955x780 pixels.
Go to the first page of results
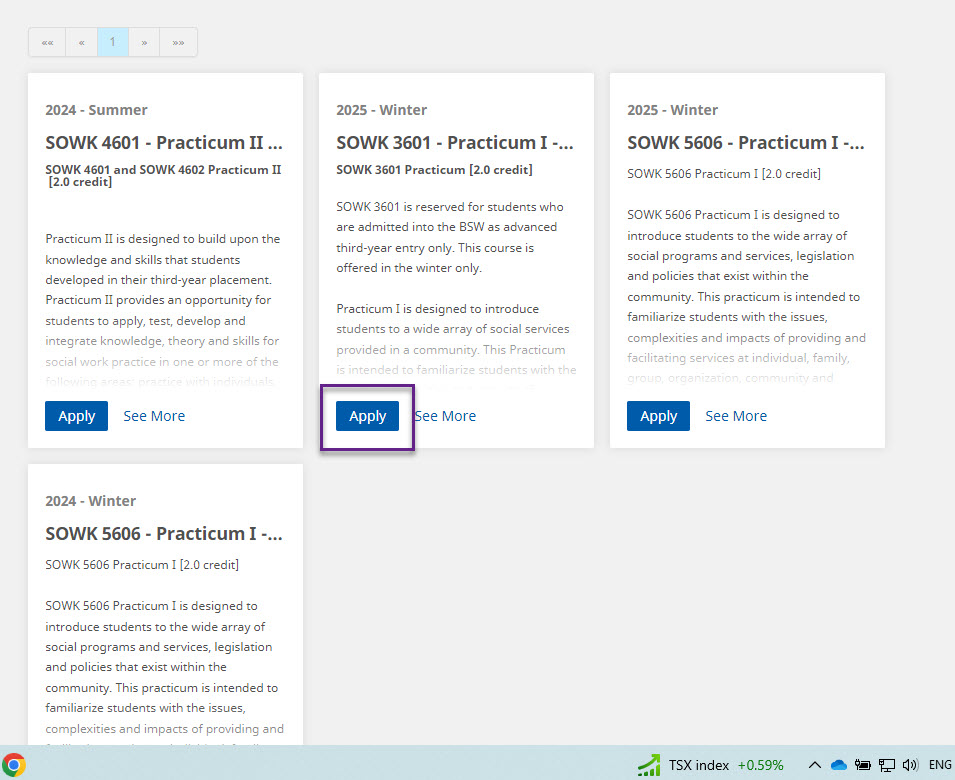tap(47, 42)
